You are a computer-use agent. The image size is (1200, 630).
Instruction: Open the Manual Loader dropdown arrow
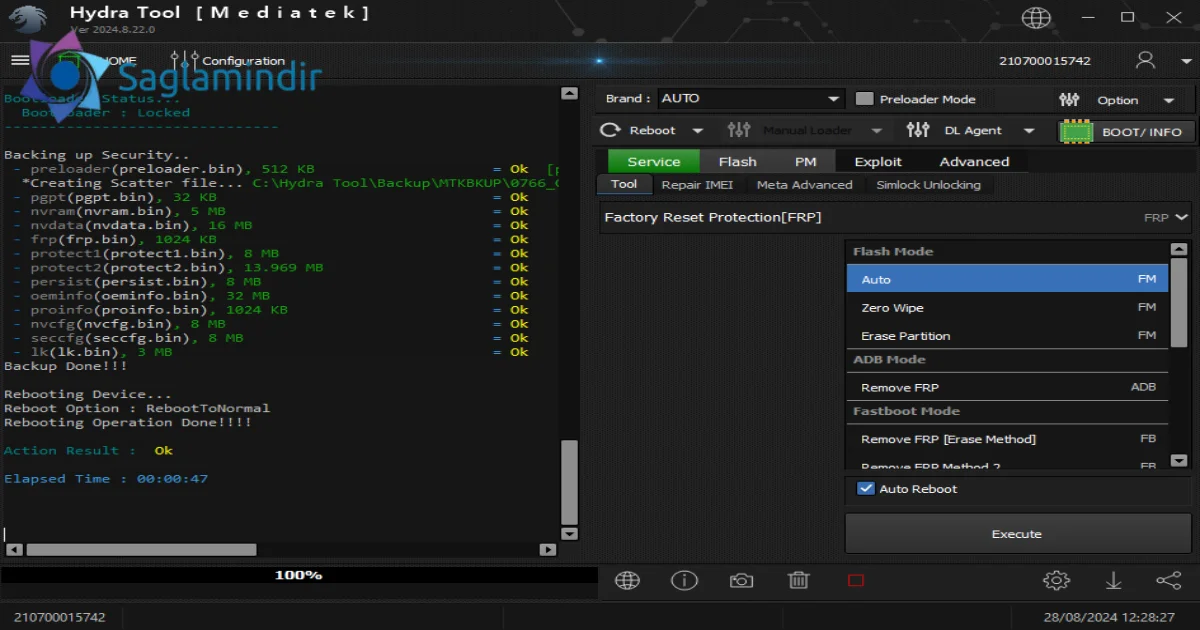pyautogui.click(x=877, y=131)
